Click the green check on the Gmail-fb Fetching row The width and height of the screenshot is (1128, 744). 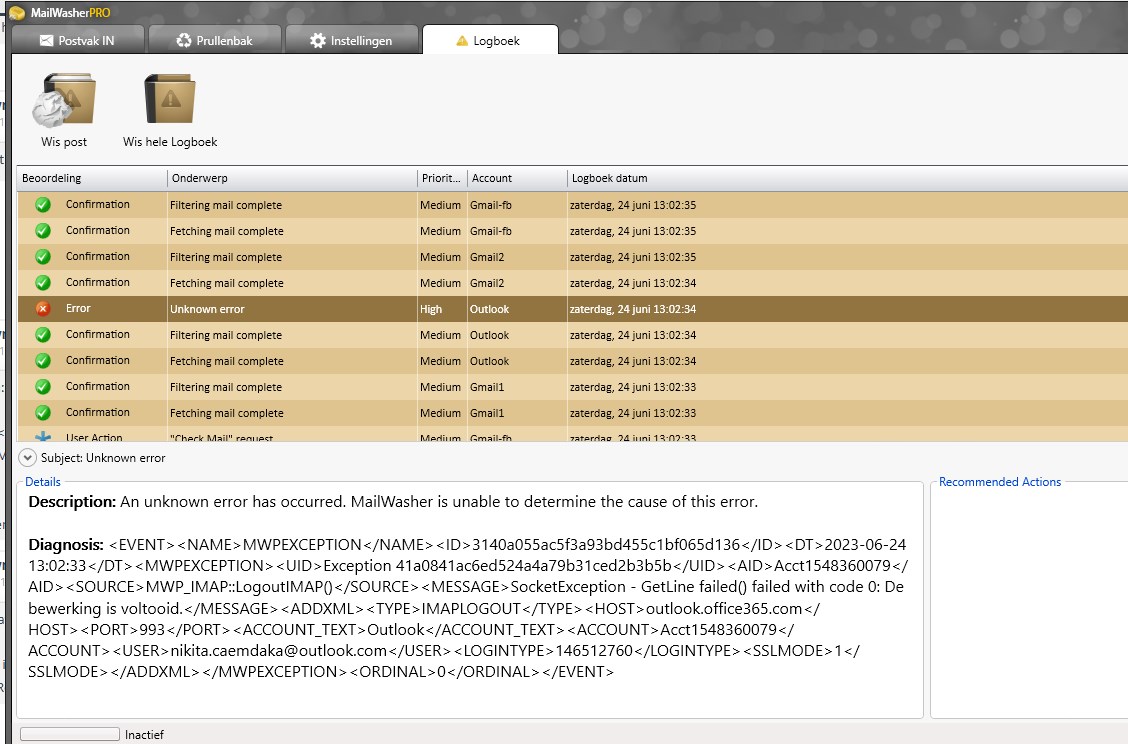(43, 230)
